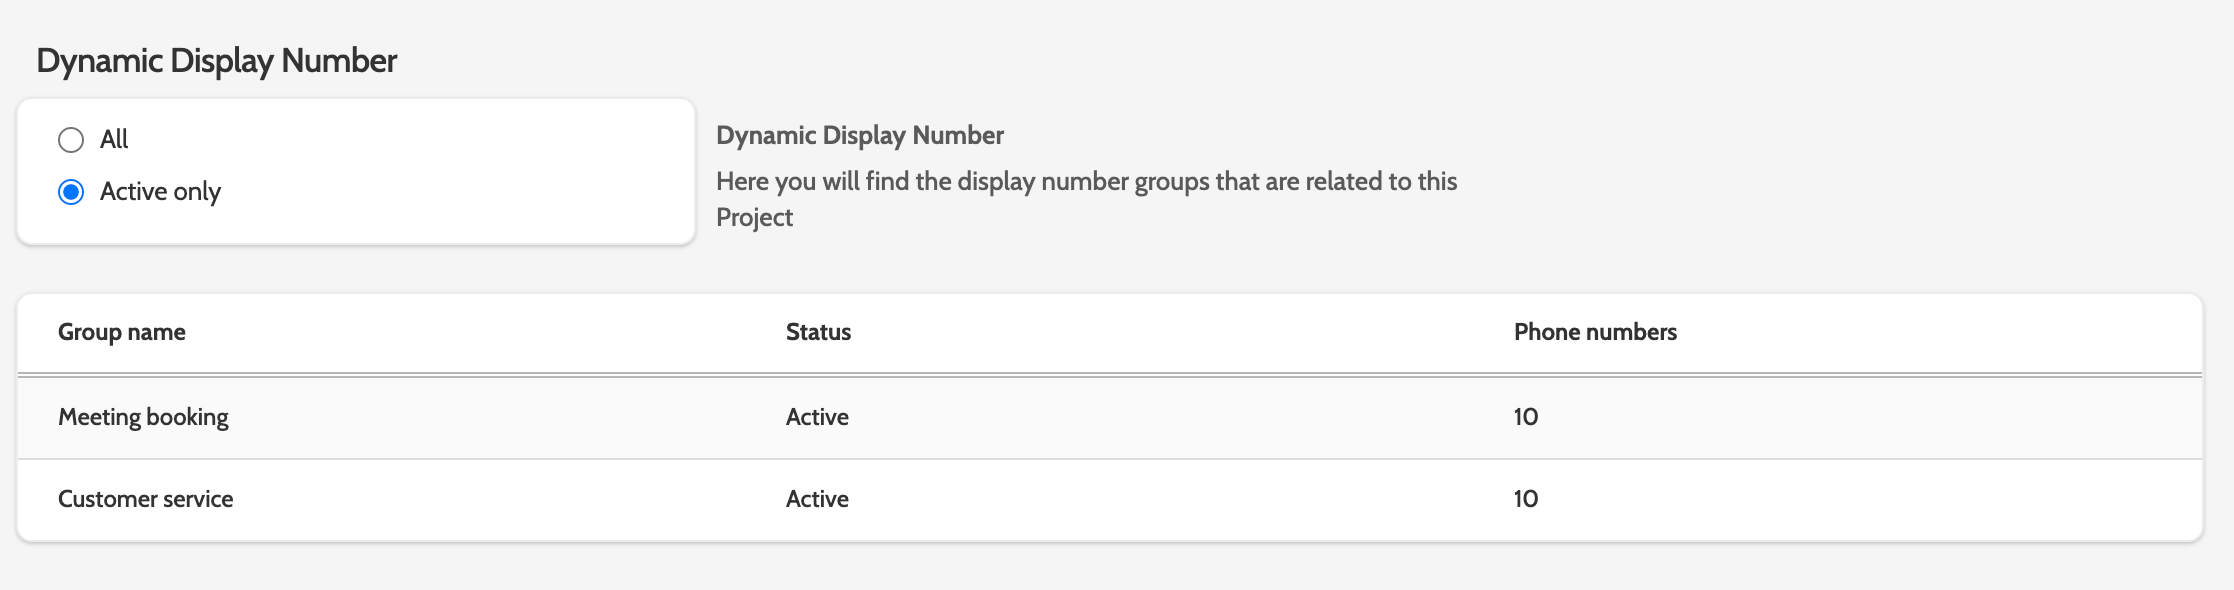Open the Meeting booking group
The width and height of the screenshot is (2234, 590).
coord(143,417)
